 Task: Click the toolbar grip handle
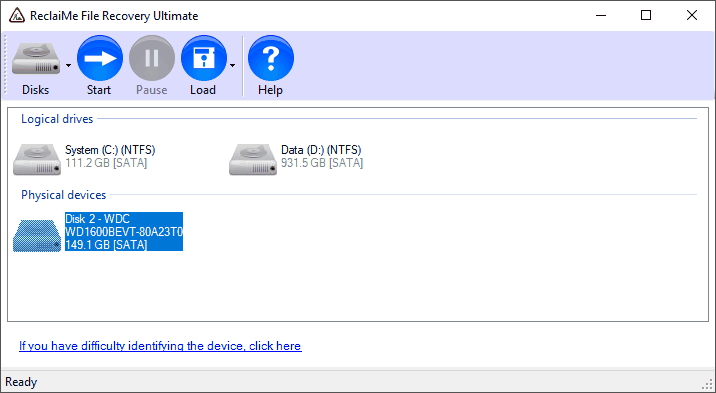click(6, 64)
